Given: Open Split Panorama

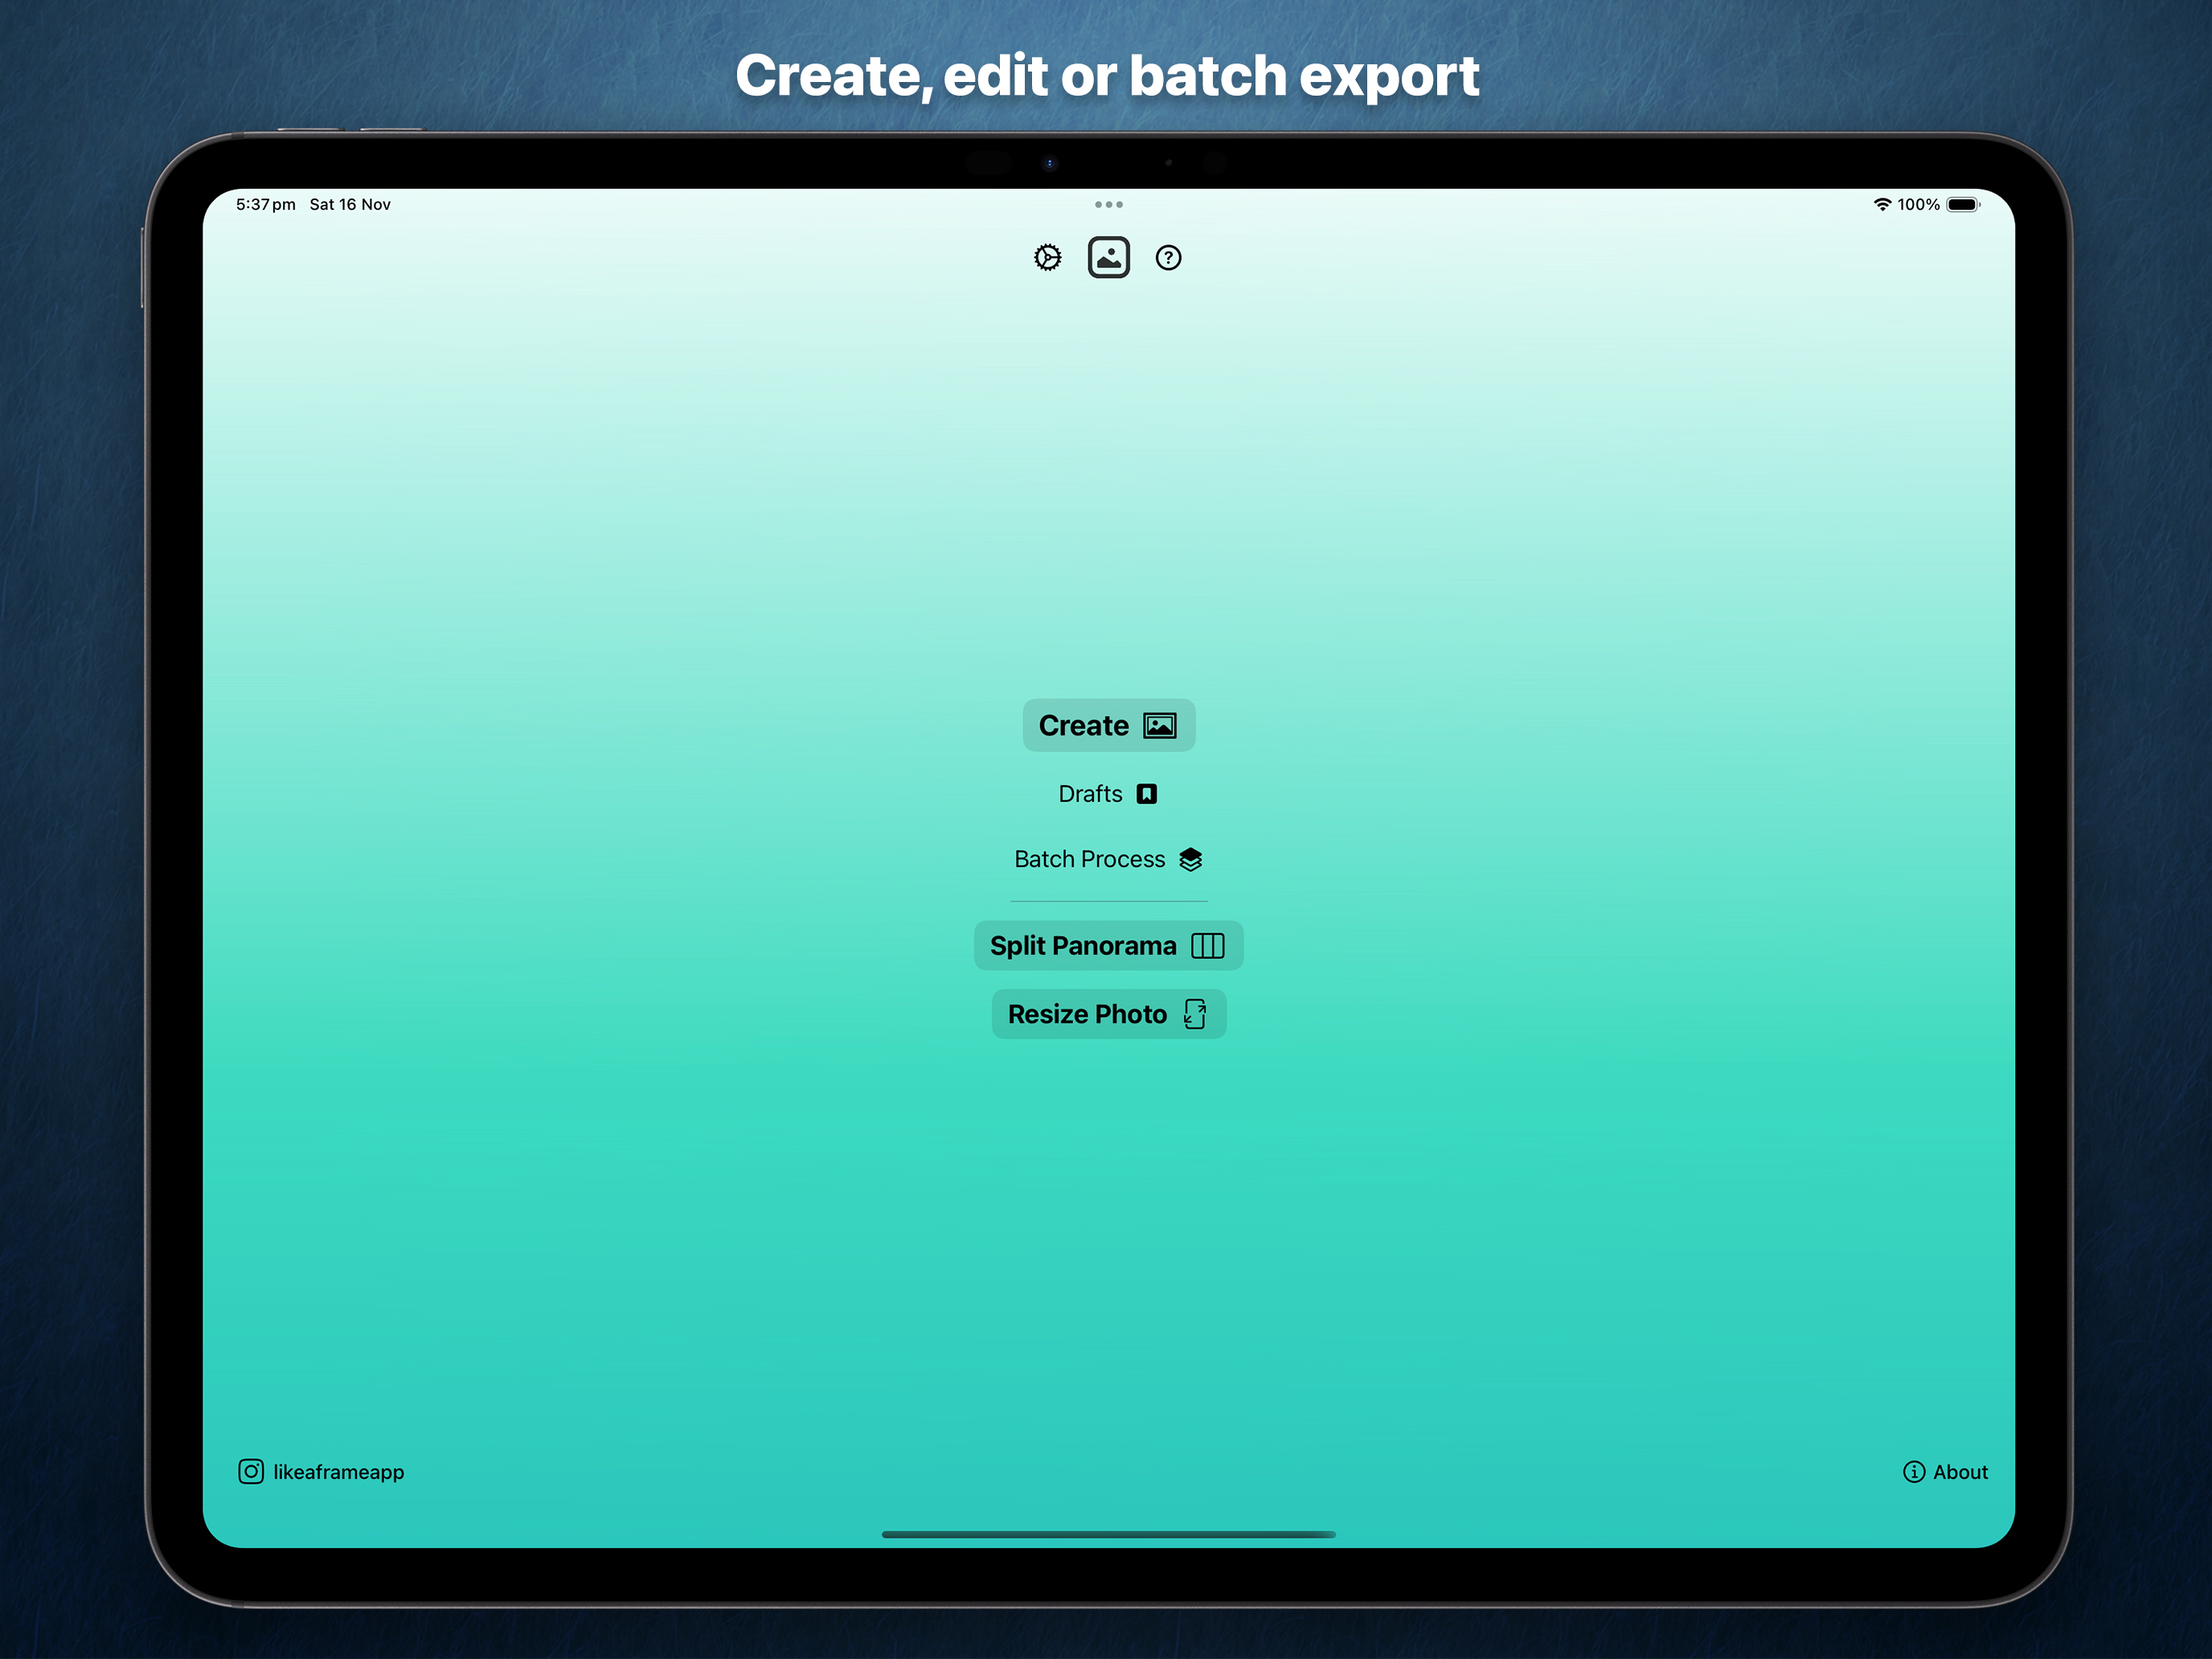Looking at the screenshot, I should (x=1108, y=946).
